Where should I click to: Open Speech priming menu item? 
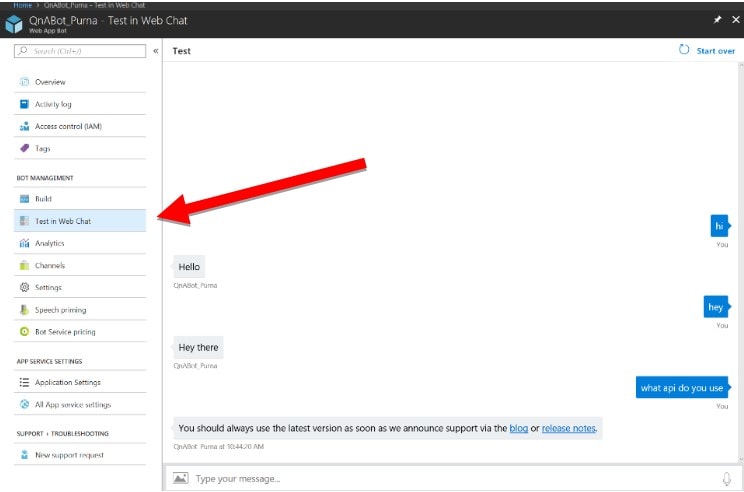tap(80, 310)
